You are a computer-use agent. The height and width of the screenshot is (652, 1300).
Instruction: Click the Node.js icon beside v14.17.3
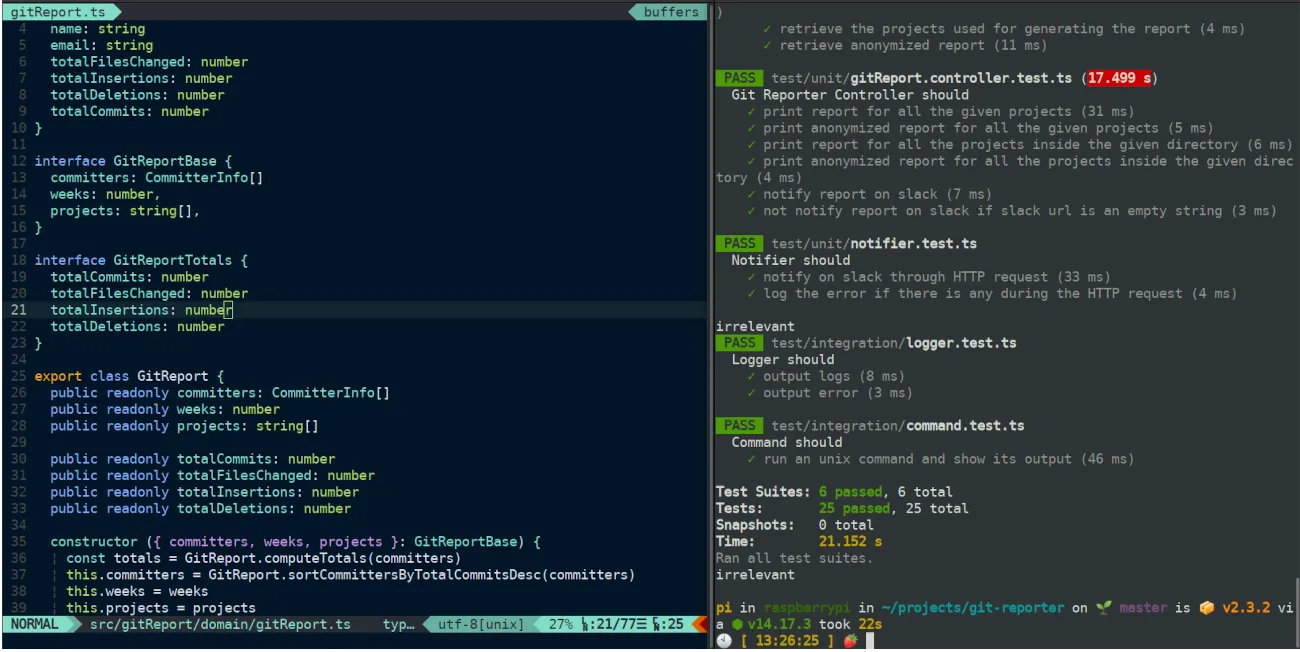coord(738,625)
